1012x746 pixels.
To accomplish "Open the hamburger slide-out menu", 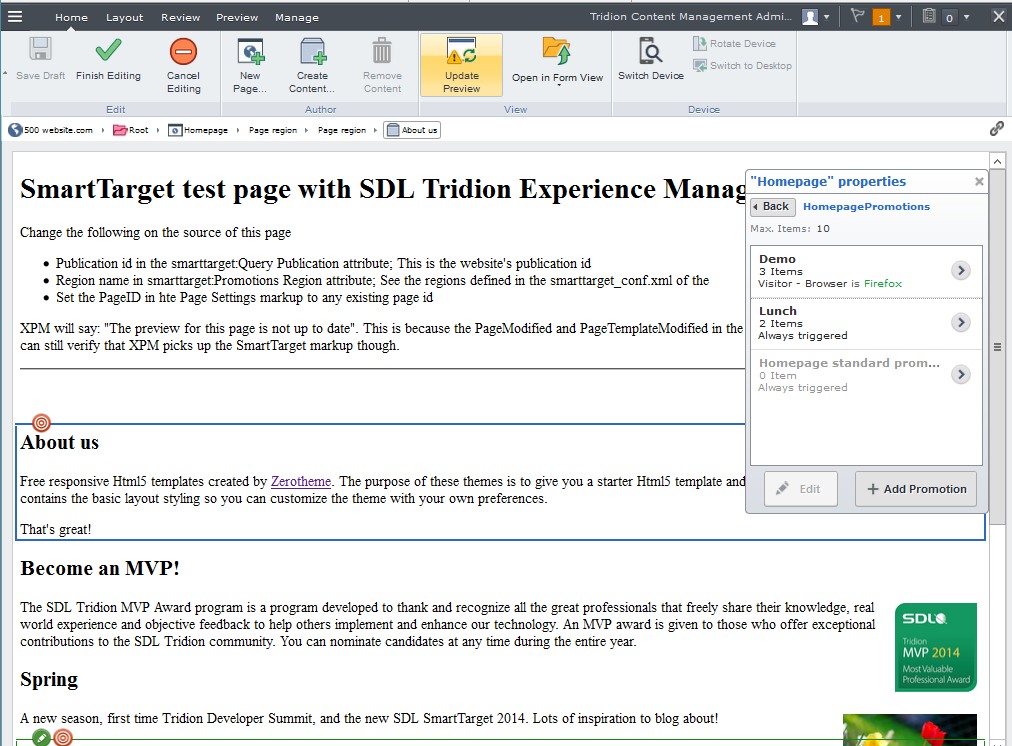I will pyautogui.click(x=15, y=17).
